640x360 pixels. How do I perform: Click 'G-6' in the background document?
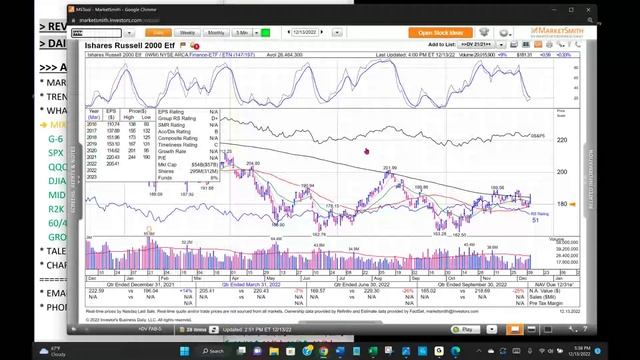[56, 139]
